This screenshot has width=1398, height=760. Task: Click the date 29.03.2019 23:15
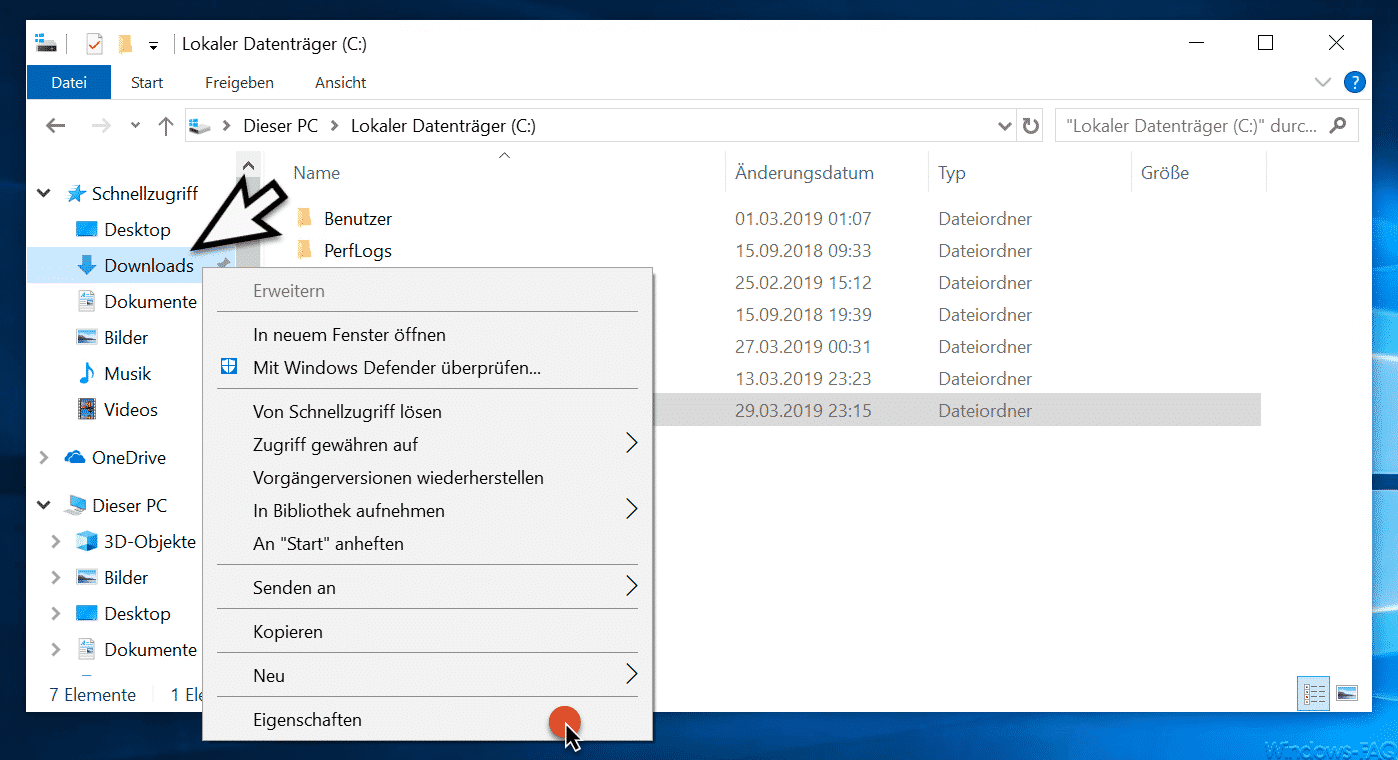pos(803,410)
